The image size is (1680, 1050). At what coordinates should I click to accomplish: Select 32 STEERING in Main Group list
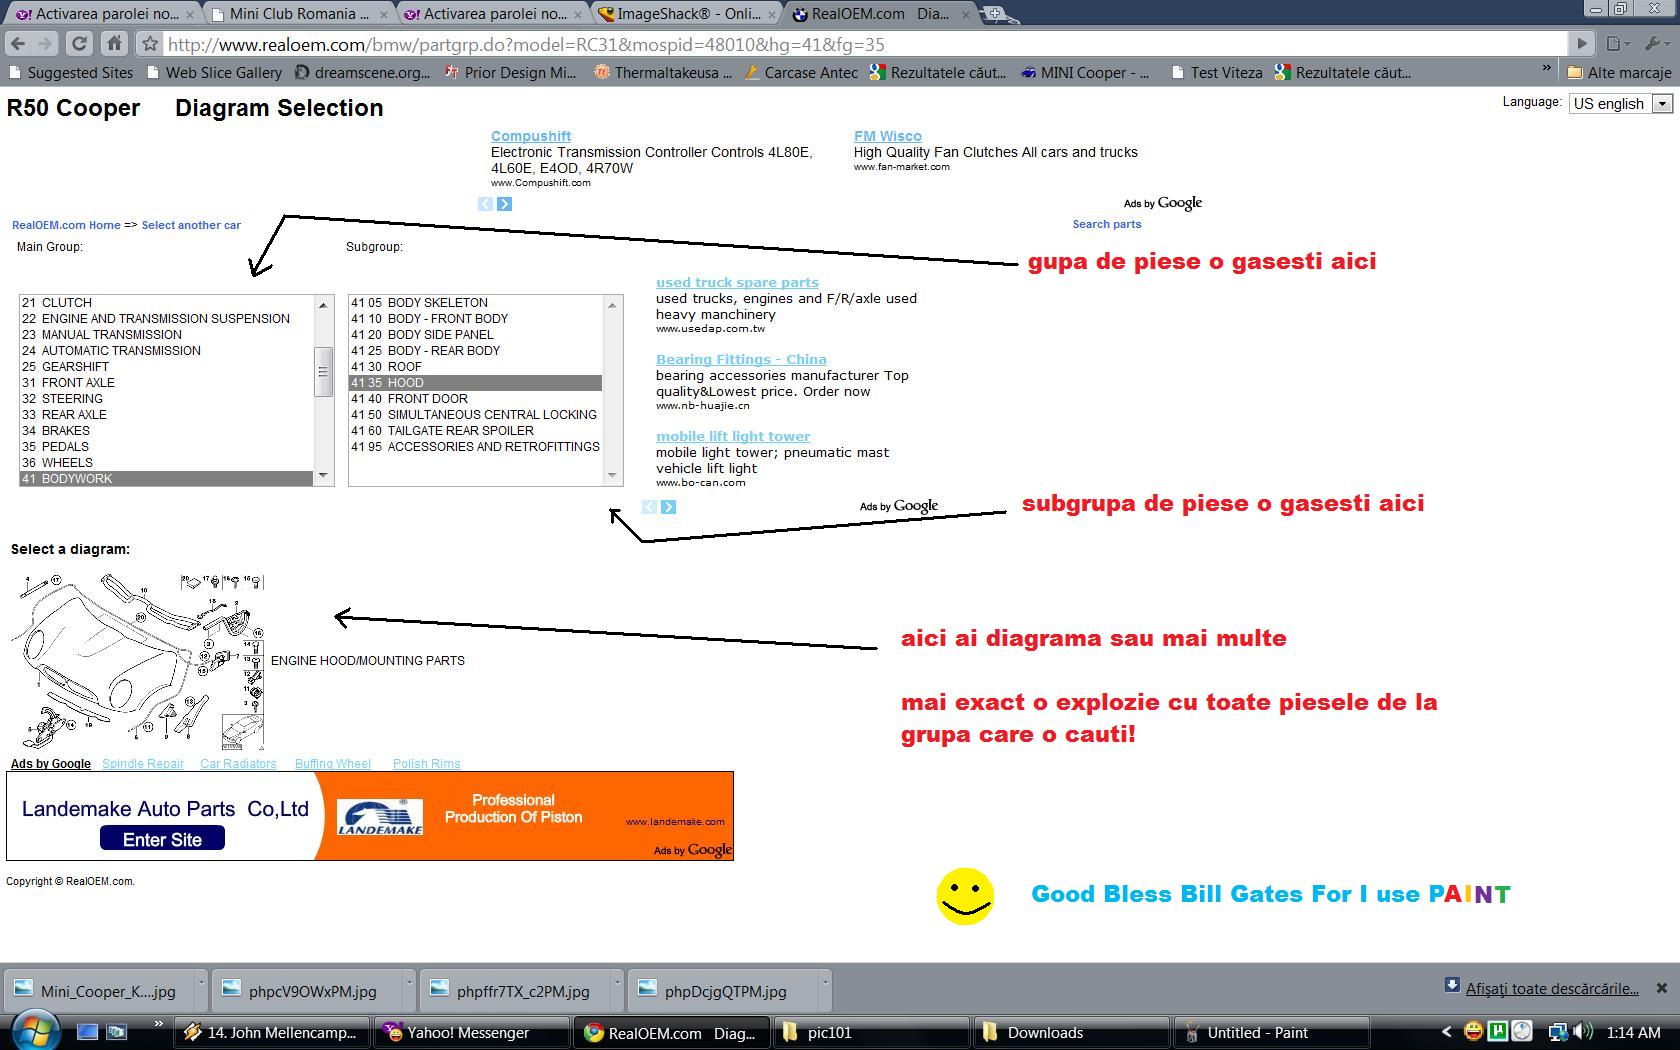tap(166, 399)
